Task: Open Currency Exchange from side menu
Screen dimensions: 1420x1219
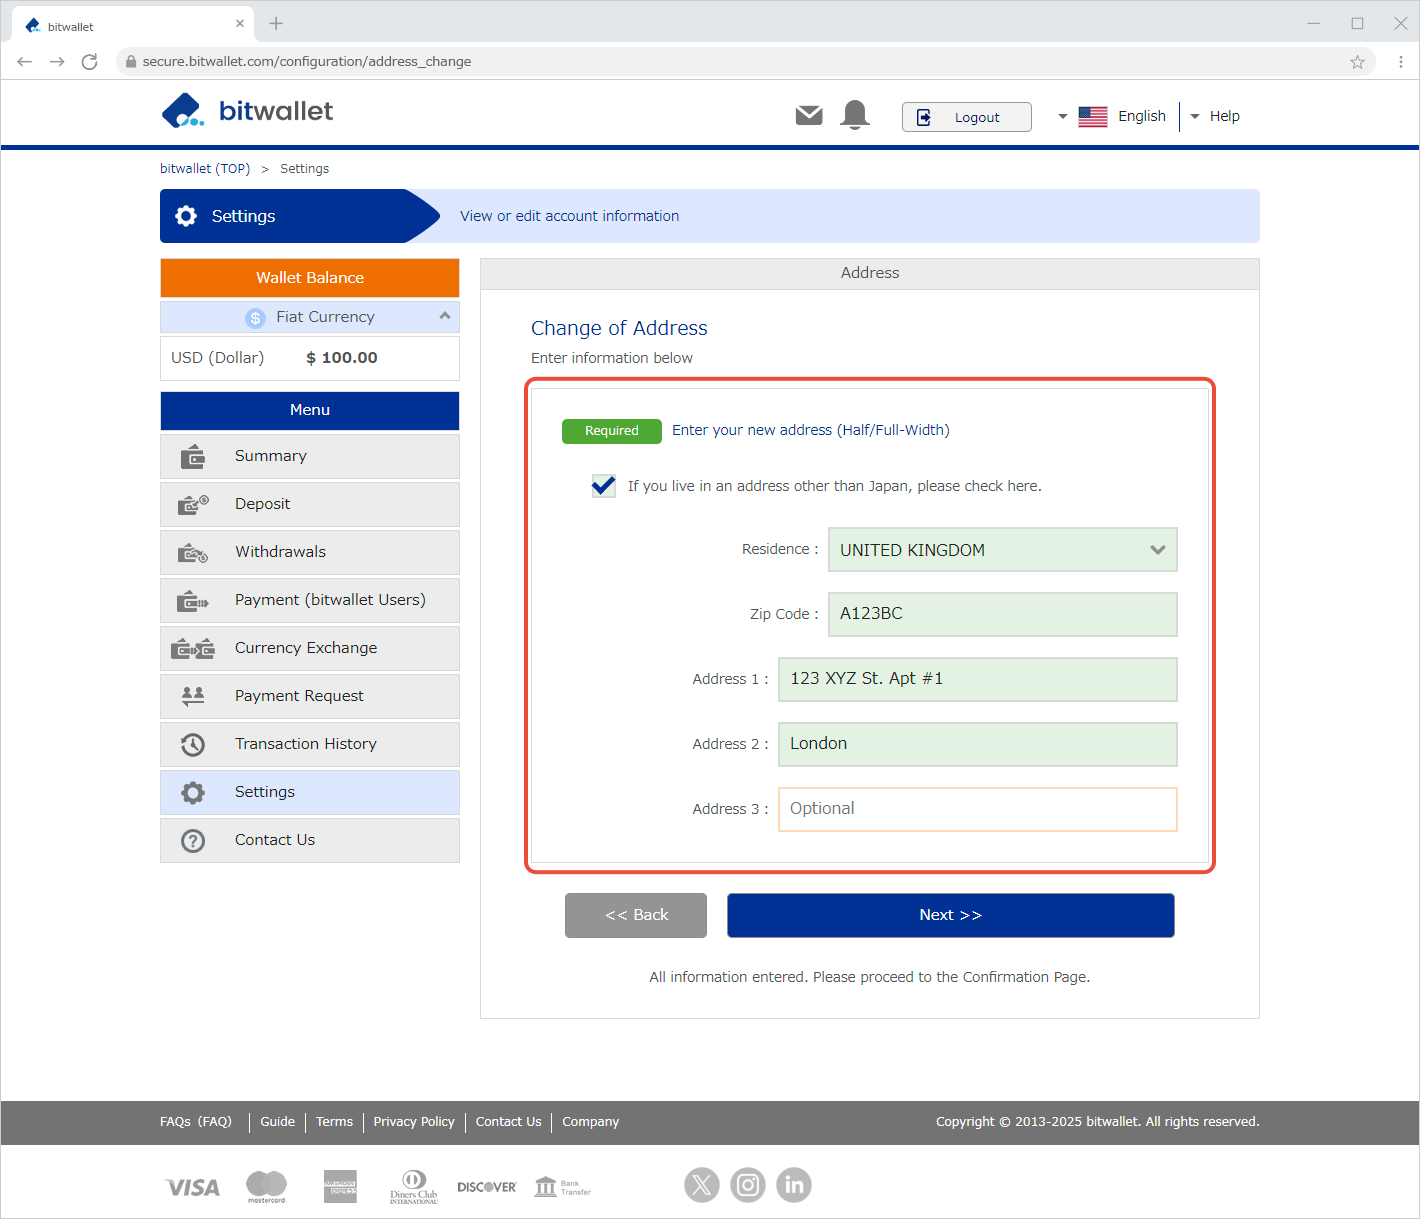Action: pyautogui.click(x=305, y=648)
